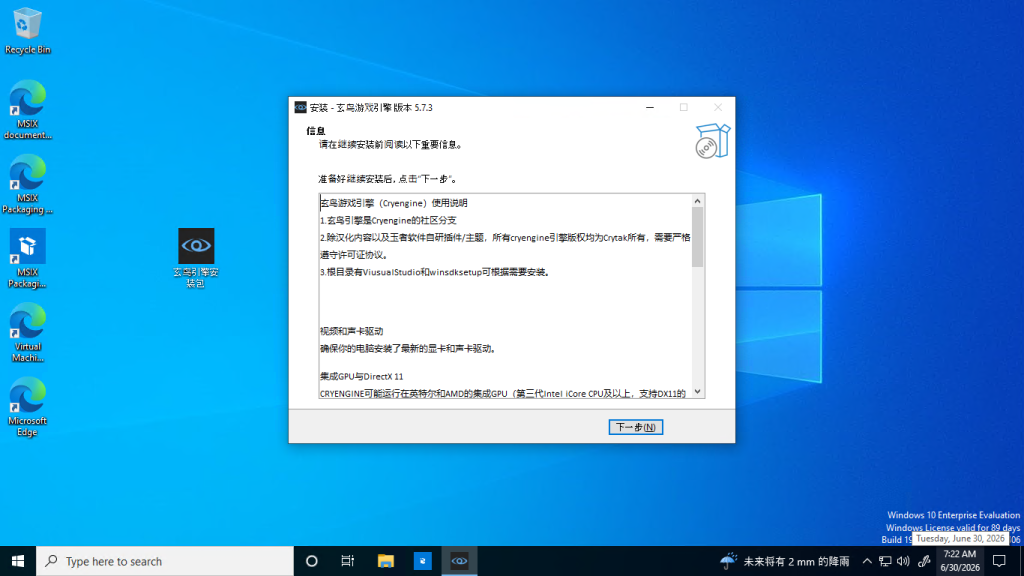1024x576 pixels.
Task: Click the heading 玄鸟游戏引擎 (Cryengine) 使用说明
Action: point(394,203)
